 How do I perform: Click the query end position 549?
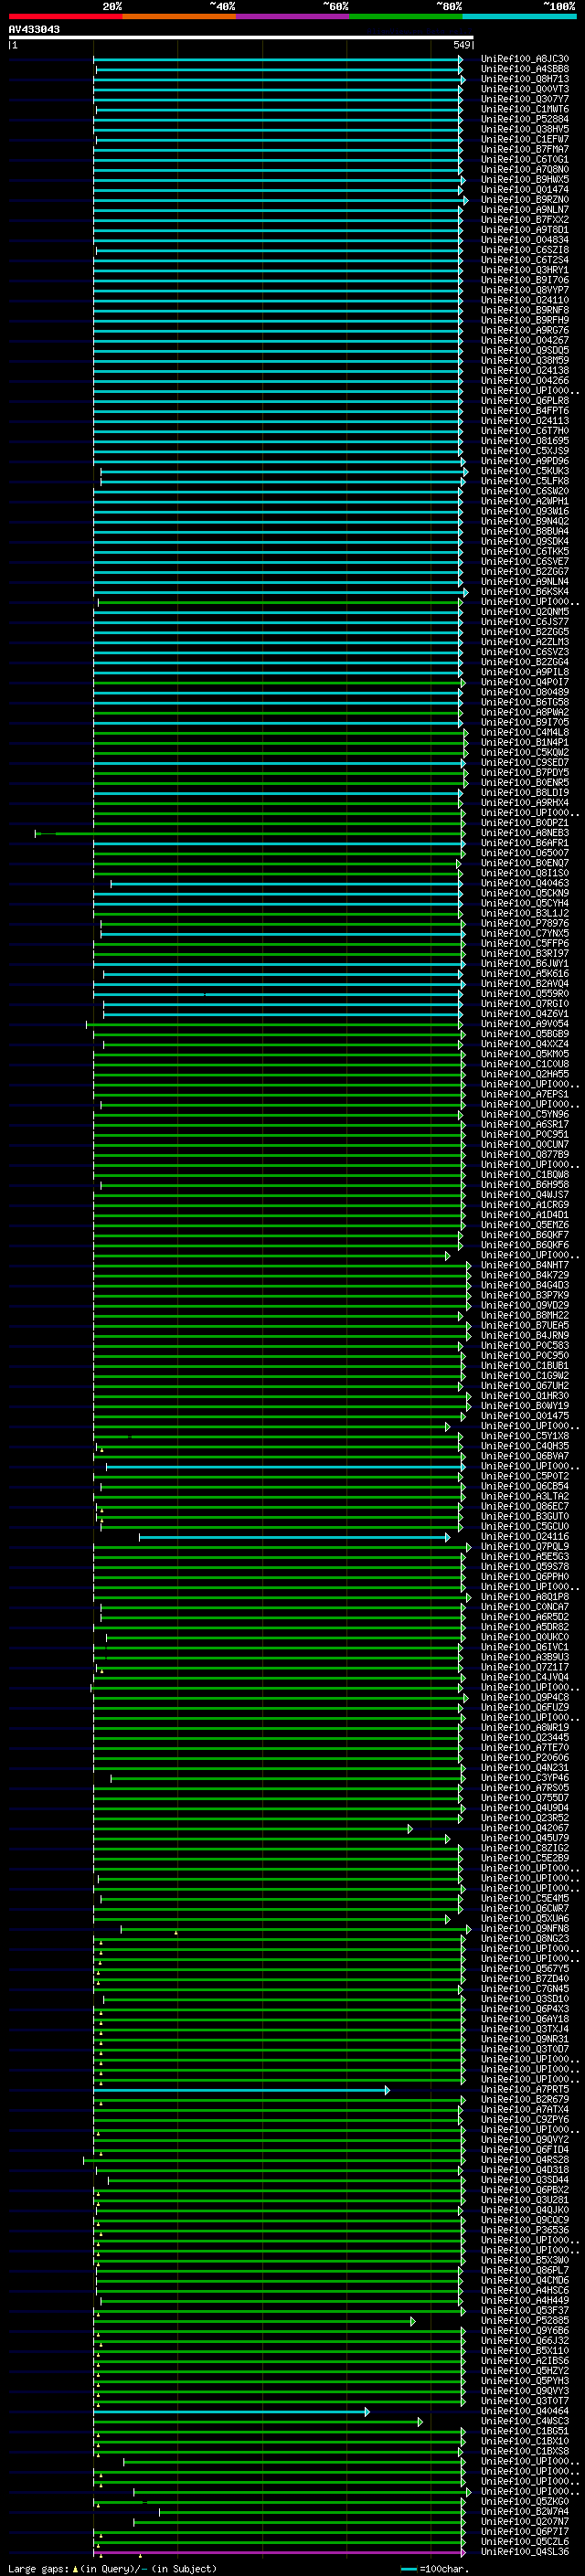(x=462, y=45)
